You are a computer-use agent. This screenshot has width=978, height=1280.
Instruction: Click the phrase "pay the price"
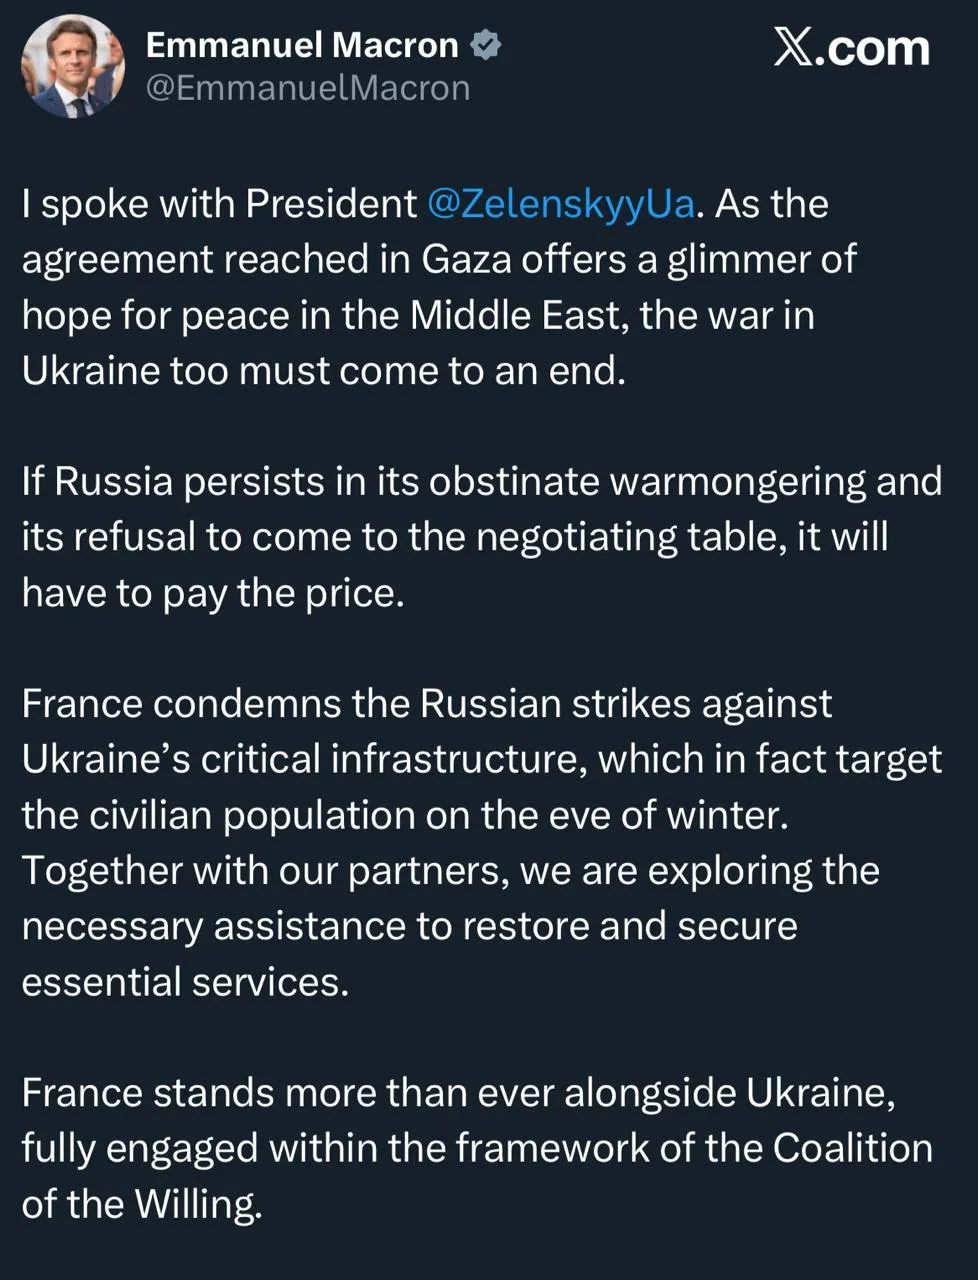tap(280, 594)
